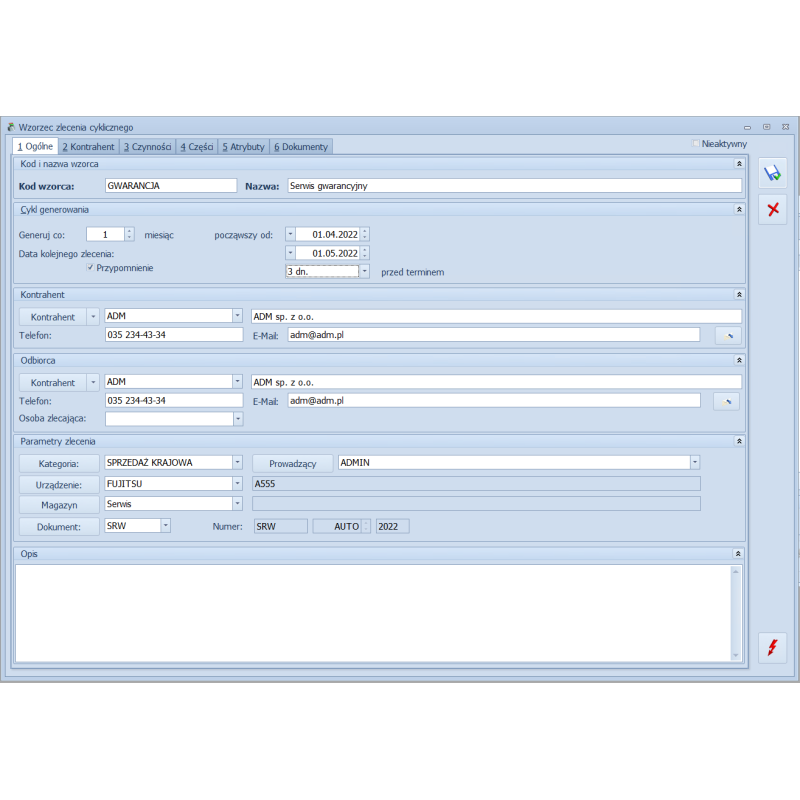Screen dimensions: 800x800
Task: Expand the 3 dn. reminder dropdown
Action: tap(364, 271)
